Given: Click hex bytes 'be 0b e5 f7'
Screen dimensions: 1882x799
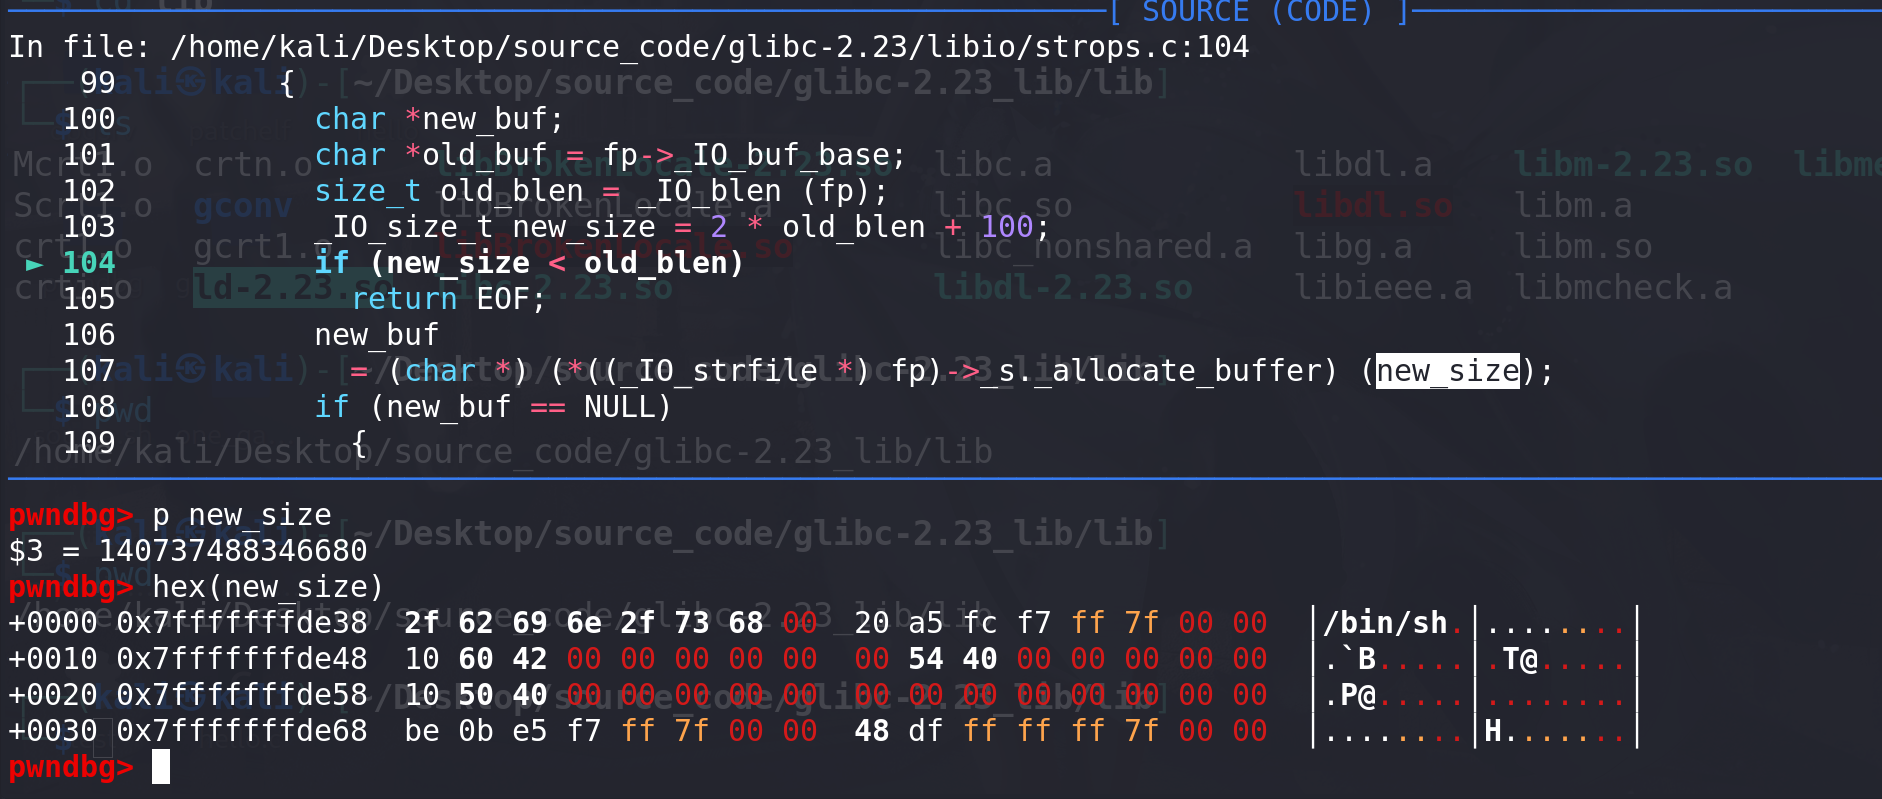Looking at the screenshot, I should tap(503, 731).
